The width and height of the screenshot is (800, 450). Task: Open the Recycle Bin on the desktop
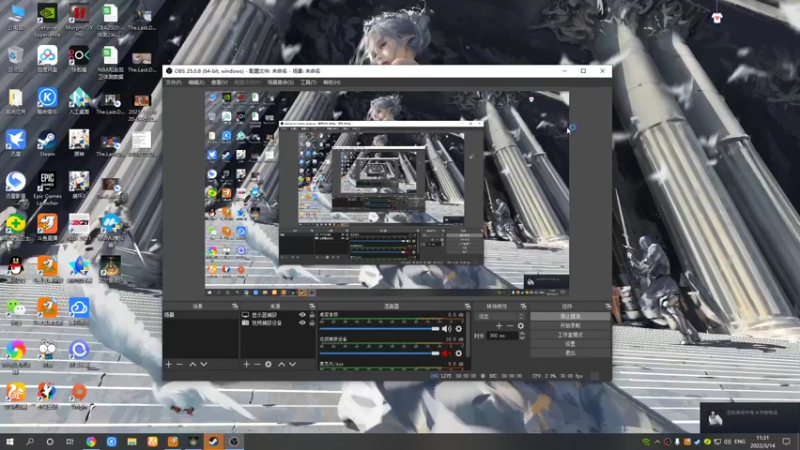point(15,59)
